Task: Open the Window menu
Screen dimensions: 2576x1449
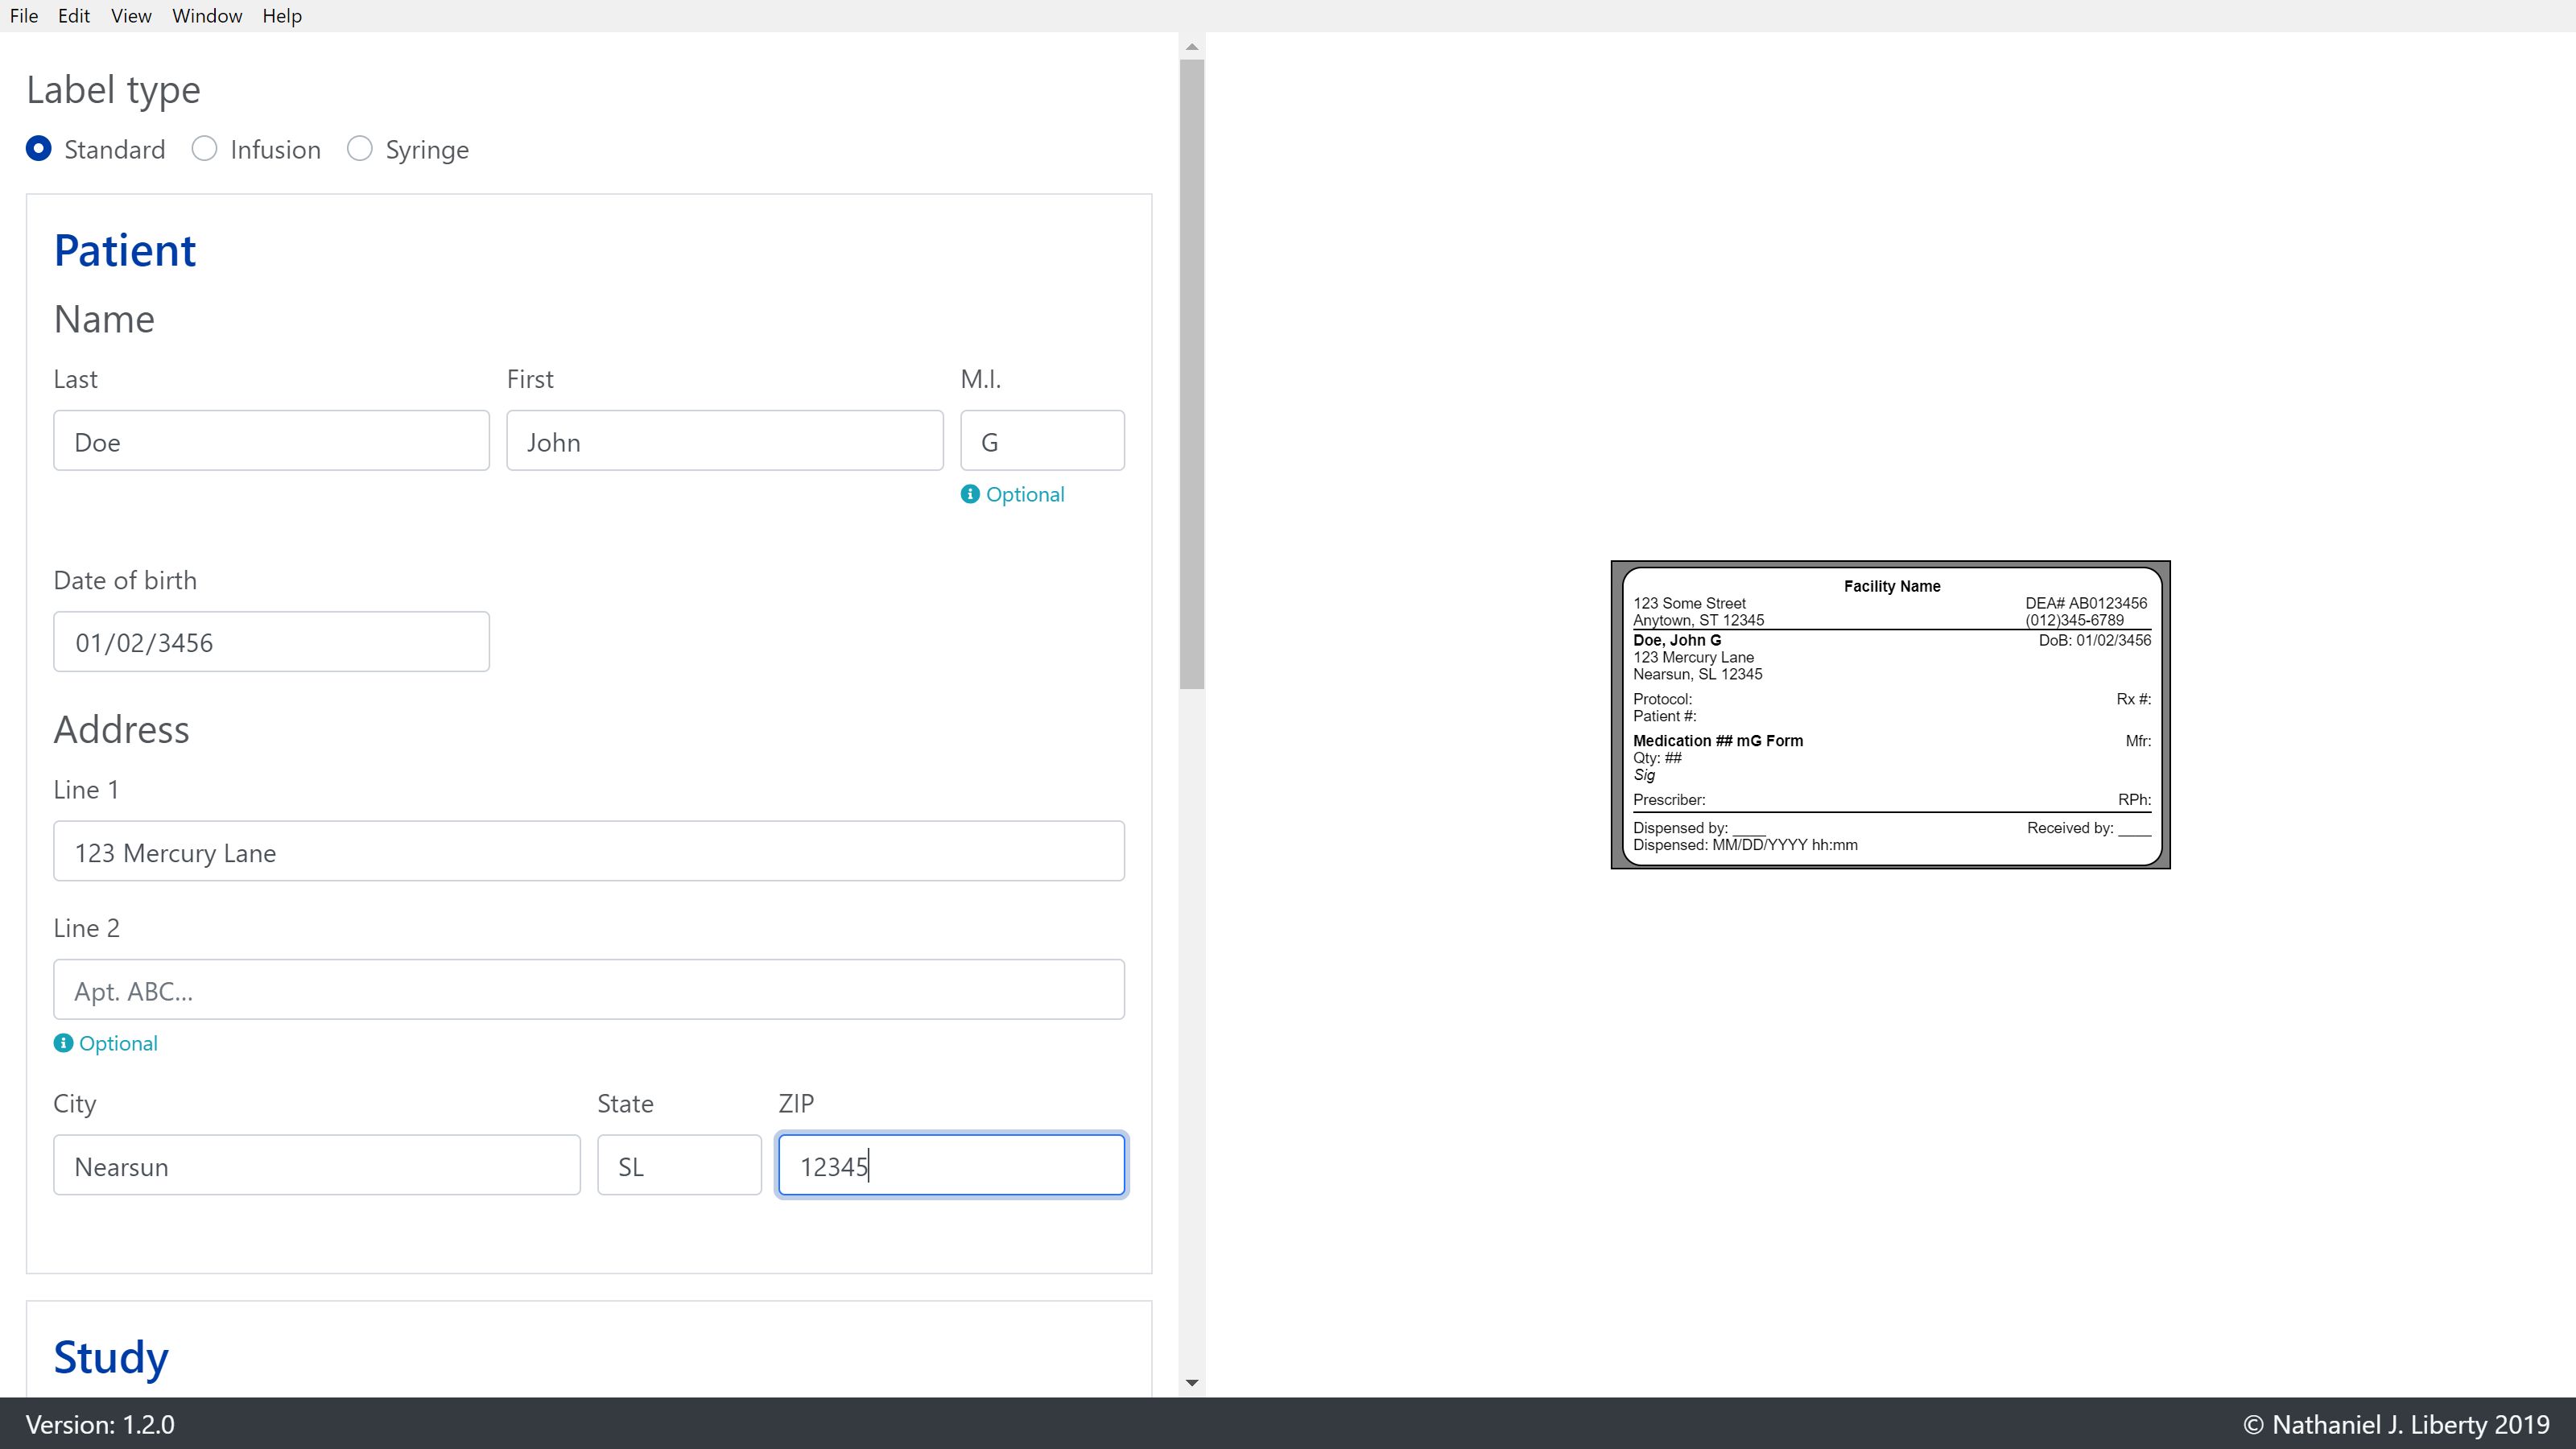Action: click(207, 16)
